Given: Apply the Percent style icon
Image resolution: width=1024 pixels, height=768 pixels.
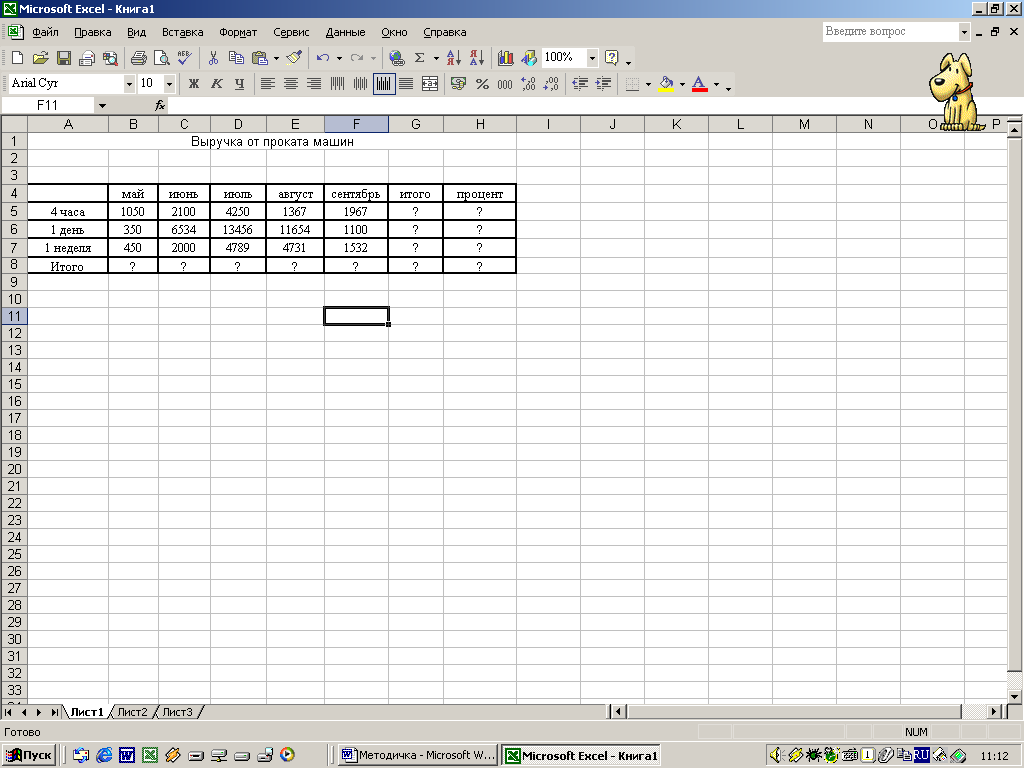Looking at the screenshot, I should (x=482, y=84).
